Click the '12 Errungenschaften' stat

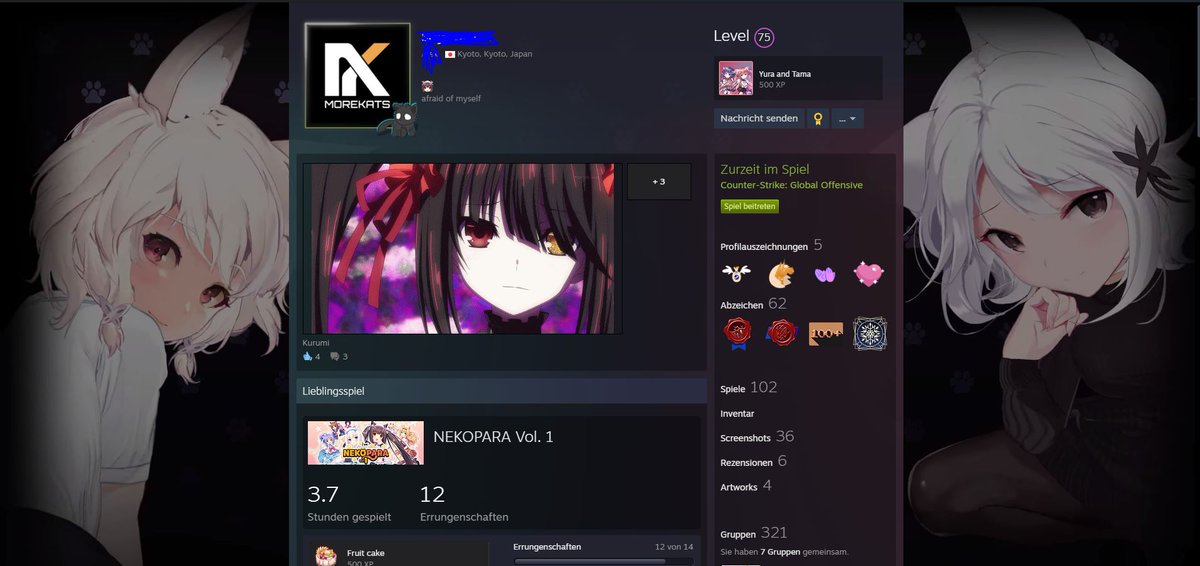tap(464, 504)
